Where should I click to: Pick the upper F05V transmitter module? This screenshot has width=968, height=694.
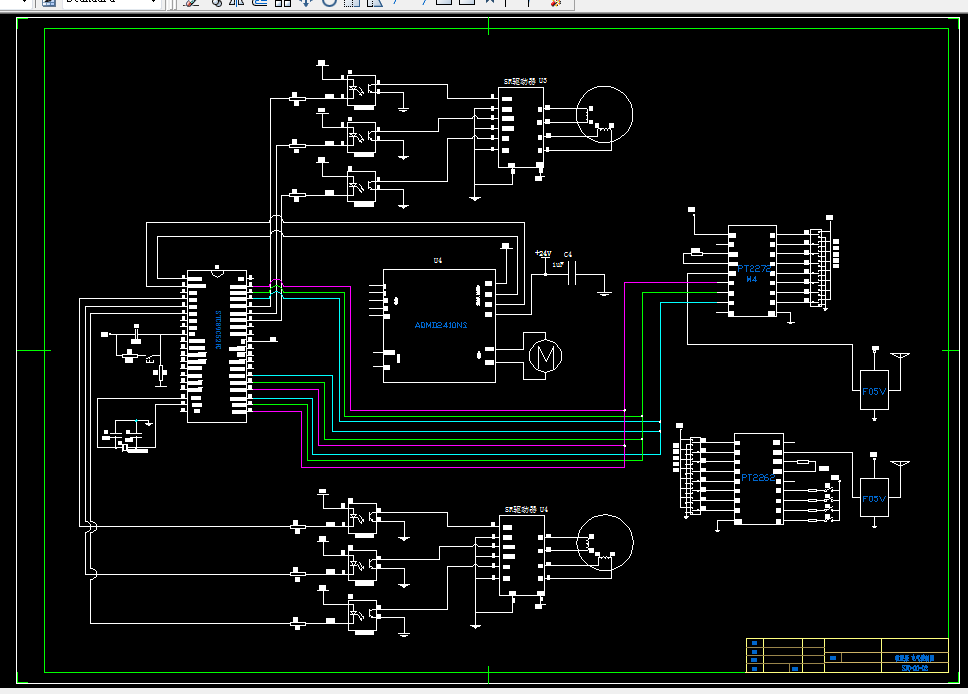[x=874, y=390]
